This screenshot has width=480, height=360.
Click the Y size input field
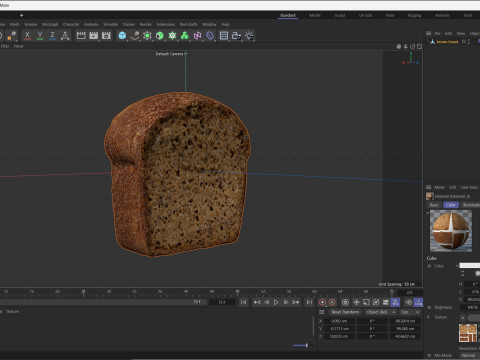click(x=405, y=329)
